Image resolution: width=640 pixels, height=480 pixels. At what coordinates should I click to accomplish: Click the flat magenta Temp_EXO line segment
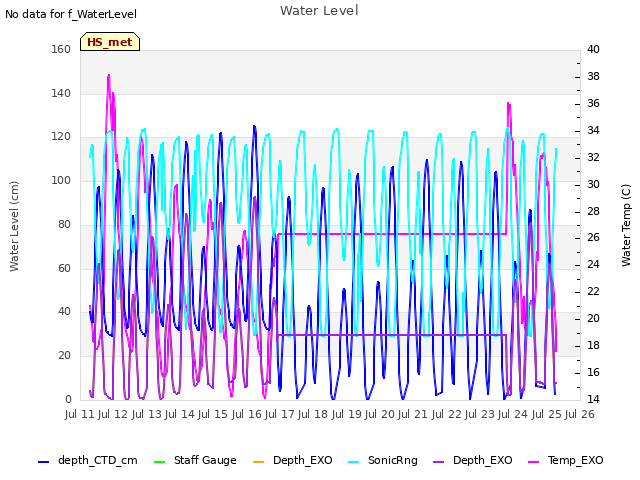coord(392,234)
